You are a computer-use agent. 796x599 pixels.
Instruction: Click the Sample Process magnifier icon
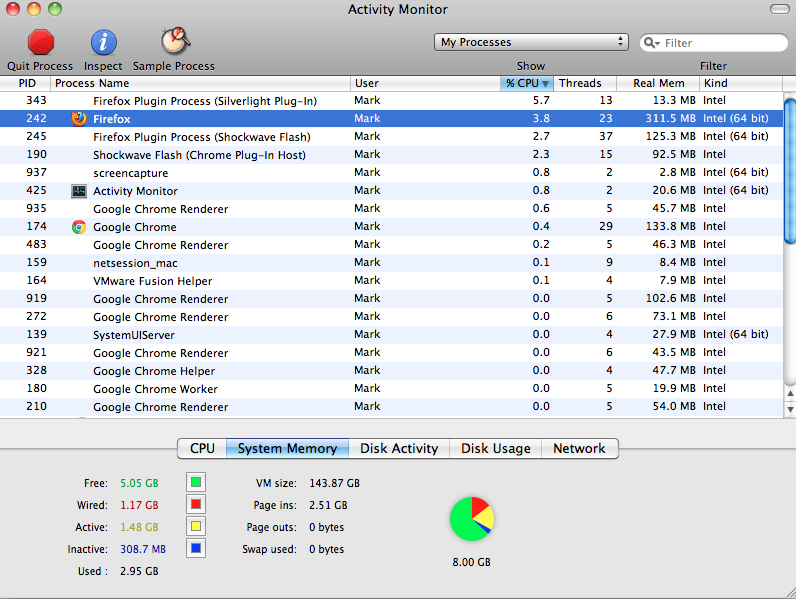[x=176, y=41]
